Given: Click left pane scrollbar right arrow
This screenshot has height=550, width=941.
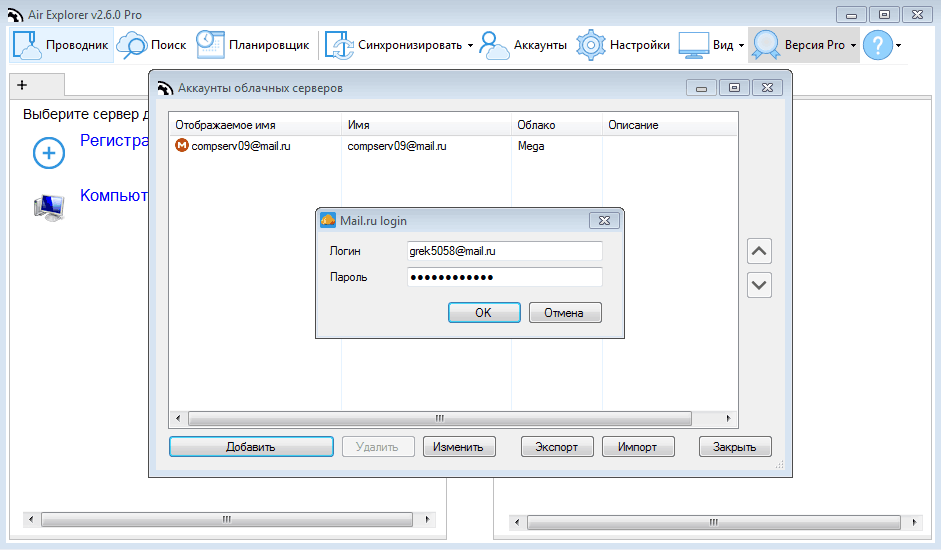Looking at the screenshot, I should pos(427,519).
